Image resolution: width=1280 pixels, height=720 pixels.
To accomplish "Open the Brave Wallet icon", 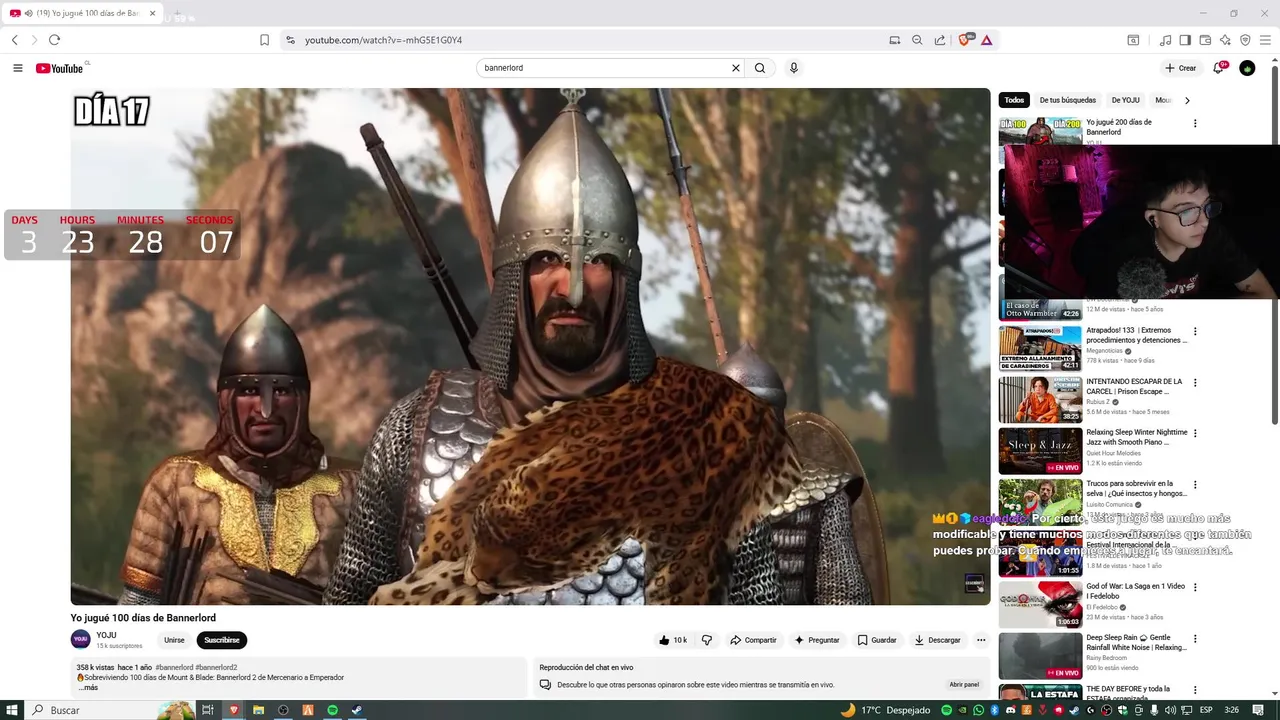I will pos(1205,40).
